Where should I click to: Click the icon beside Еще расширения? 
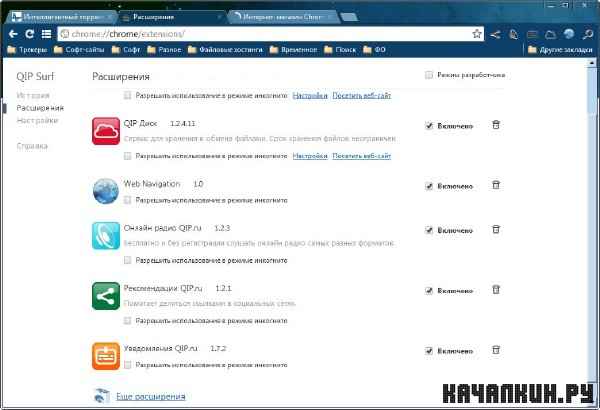tap(102, 396)
